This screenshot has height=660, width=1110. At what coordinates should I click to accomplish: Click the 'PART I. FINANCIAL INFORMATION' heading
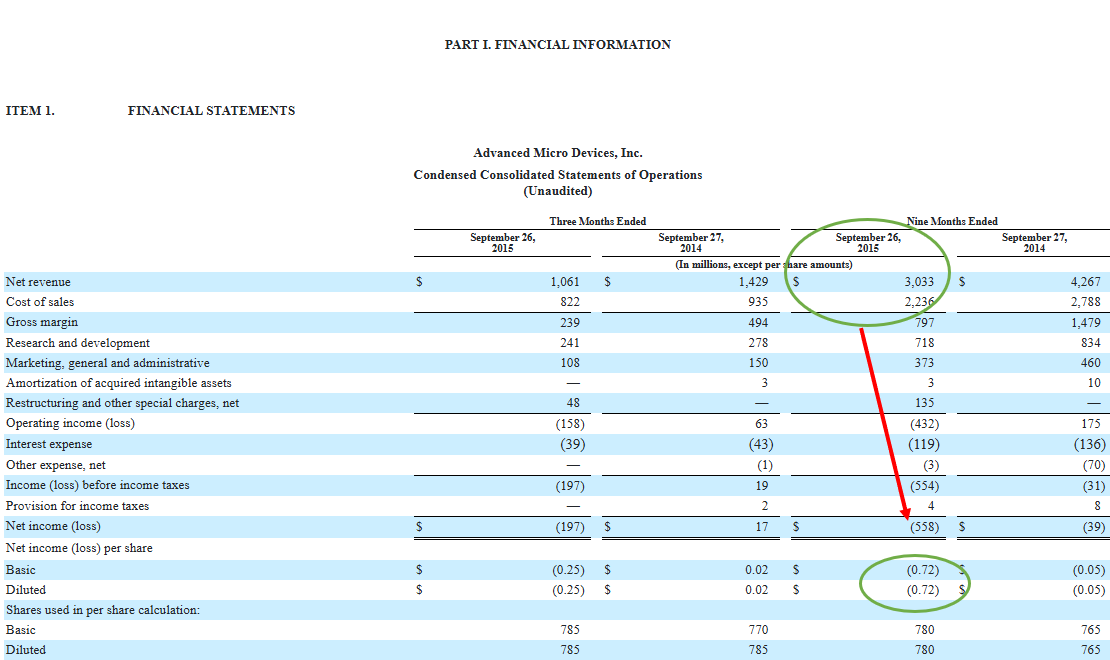(557, 45)
